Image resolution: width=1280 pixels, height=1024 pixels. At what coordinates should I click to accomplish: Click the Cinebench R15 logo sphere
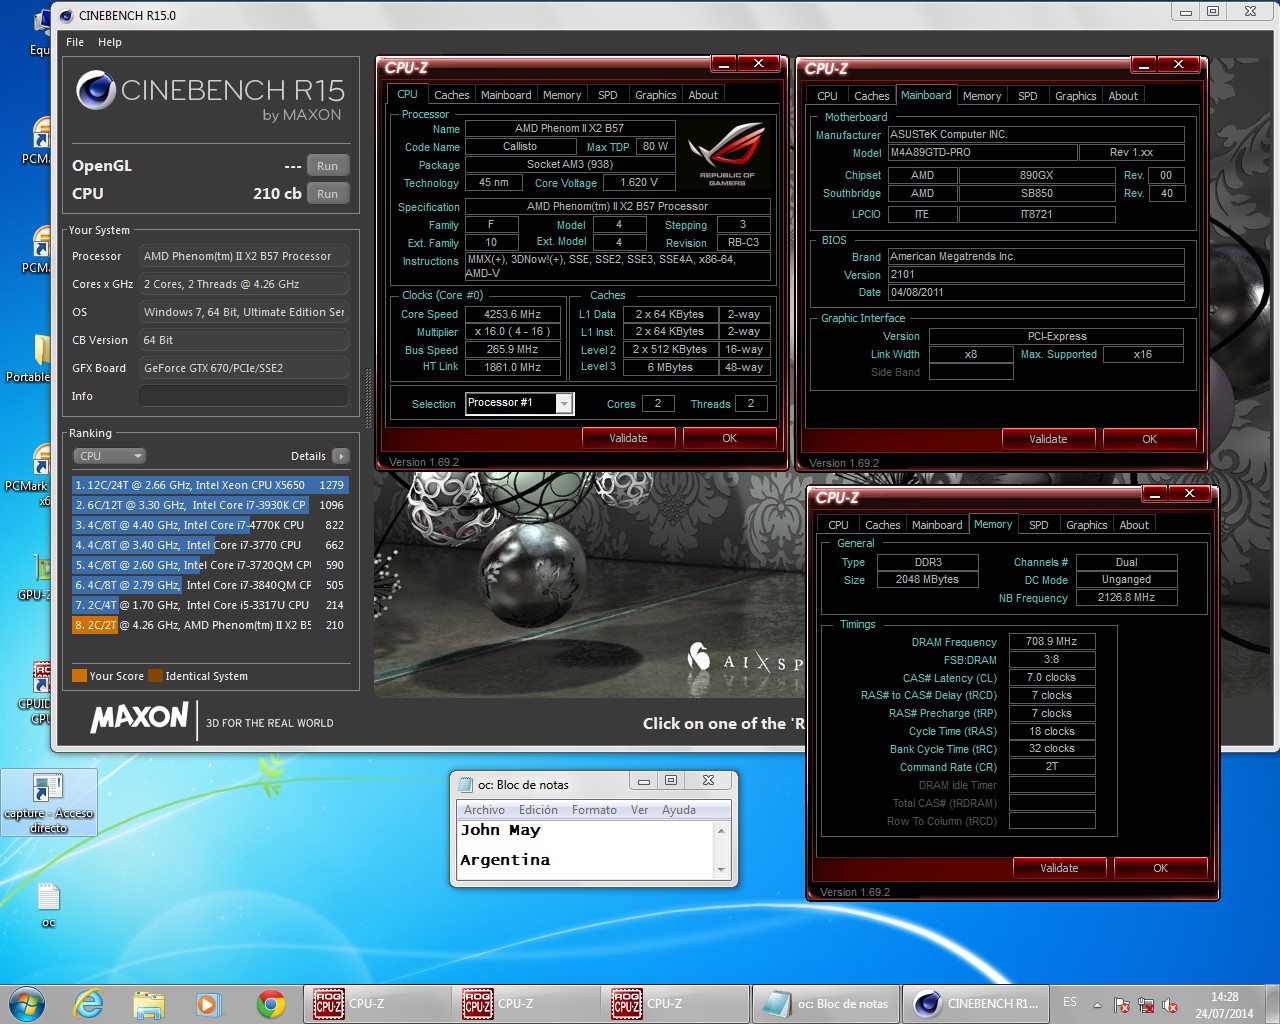coord(96,91)
